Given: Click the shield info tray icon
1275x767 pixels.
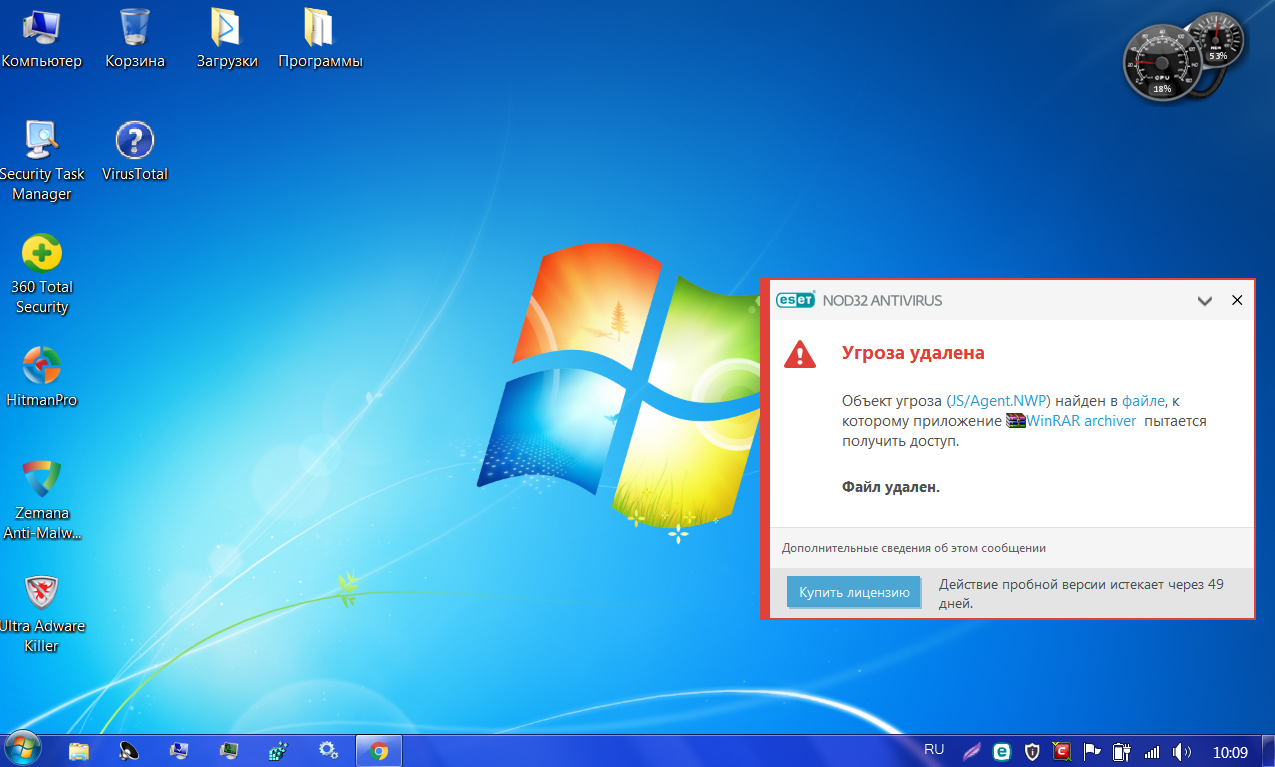Looking at the screenshot, I should (1032, 751).
